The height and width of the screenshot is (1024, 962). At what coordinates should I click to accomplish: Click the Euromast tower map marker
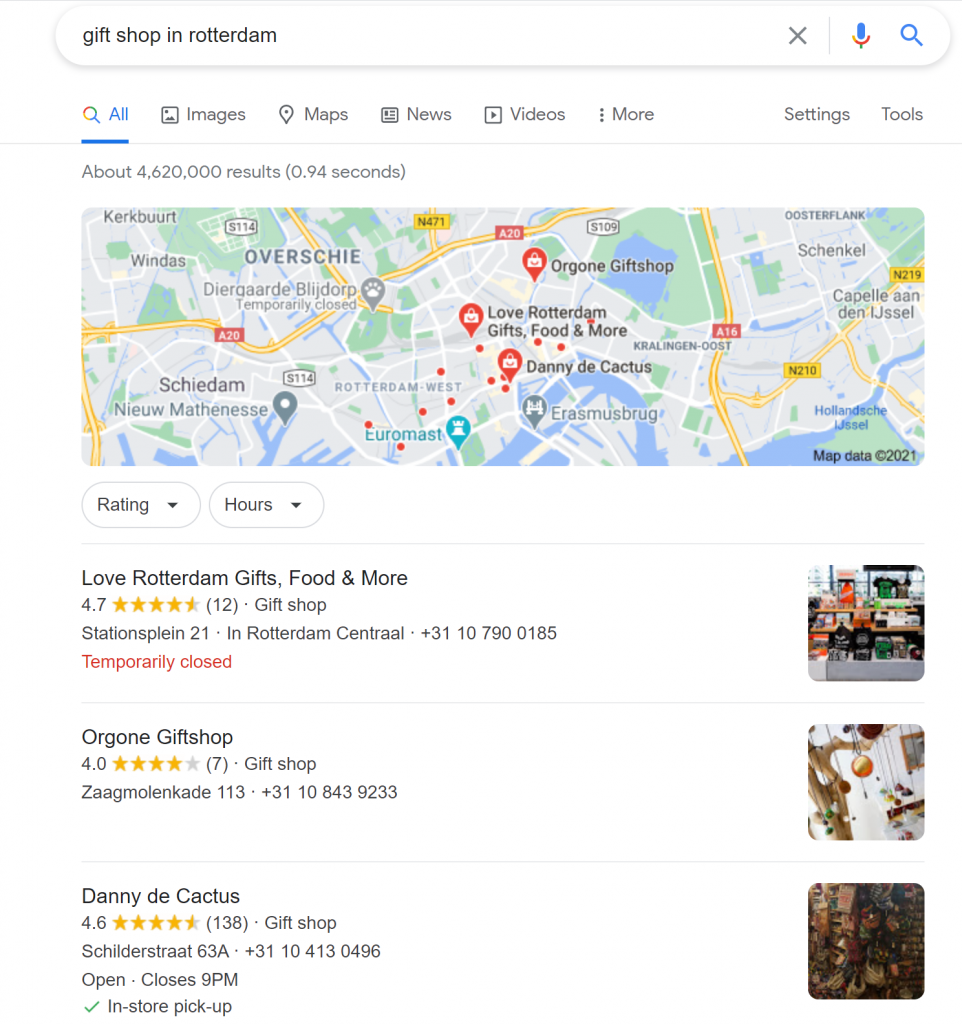[458, 432]
